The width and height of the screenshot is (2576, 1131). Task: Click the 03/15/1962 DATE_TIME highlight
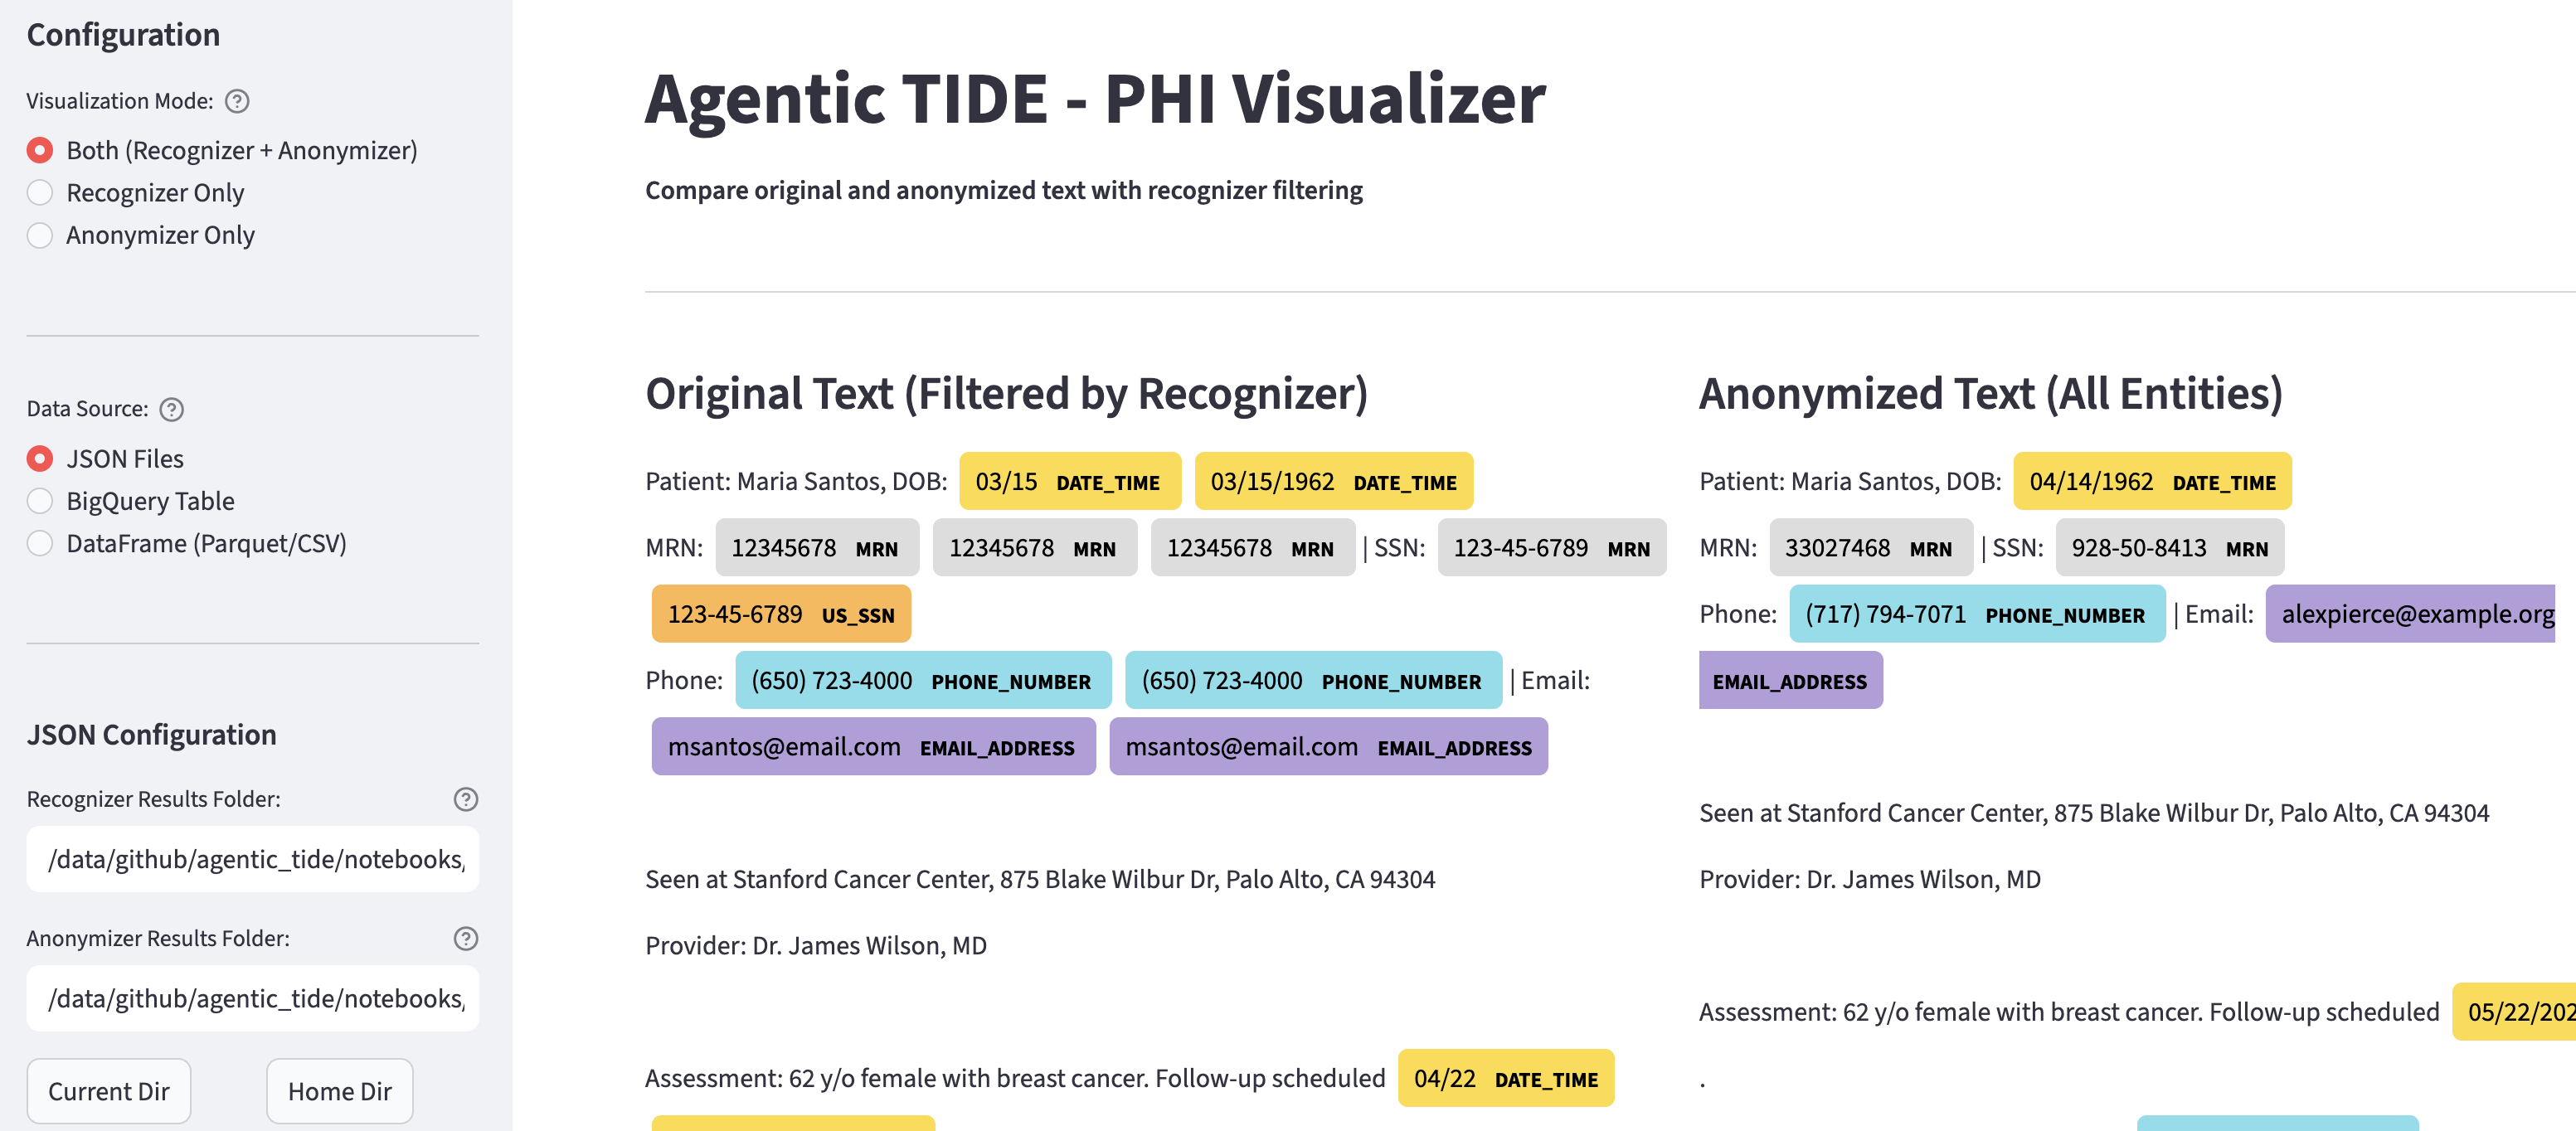pyautogui.click(x=1333, y=482)
